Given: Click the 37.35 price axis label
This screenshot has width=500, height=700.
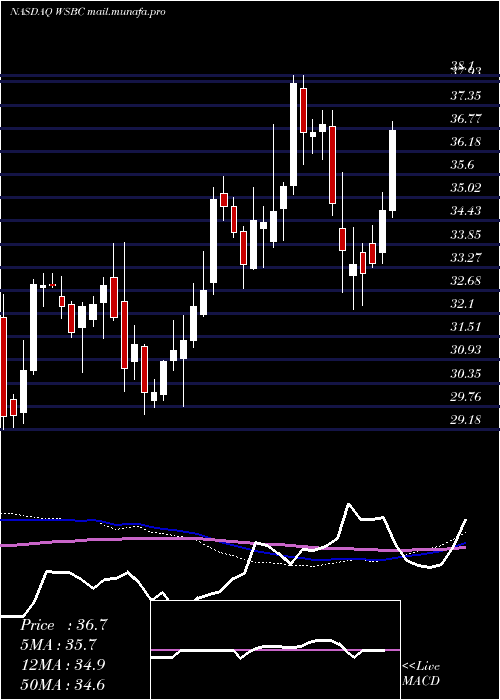Looking at the screenshot, I should coord(466,96).
